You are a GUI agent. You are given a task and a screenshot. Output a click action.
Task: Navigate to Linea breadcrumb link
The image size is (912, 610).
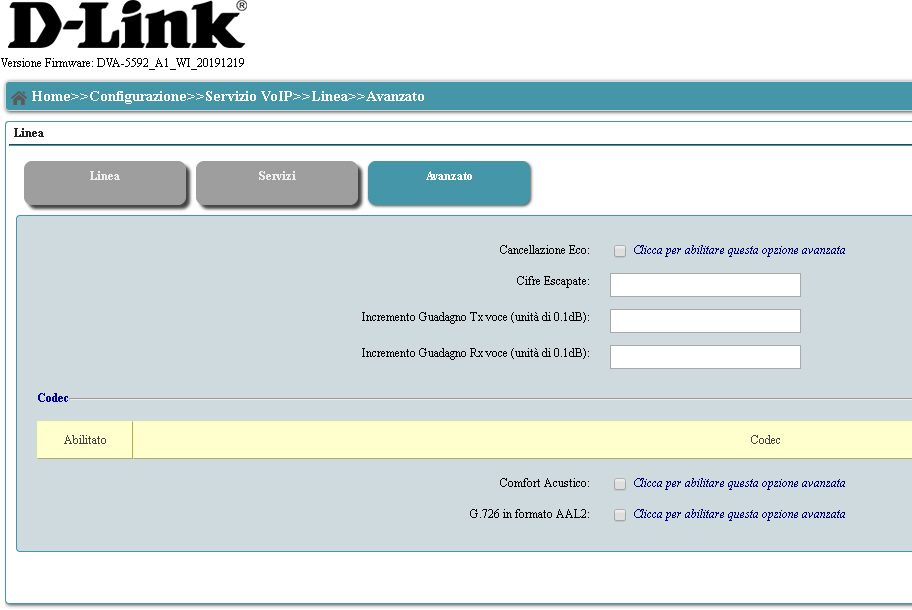click(329, 97)
